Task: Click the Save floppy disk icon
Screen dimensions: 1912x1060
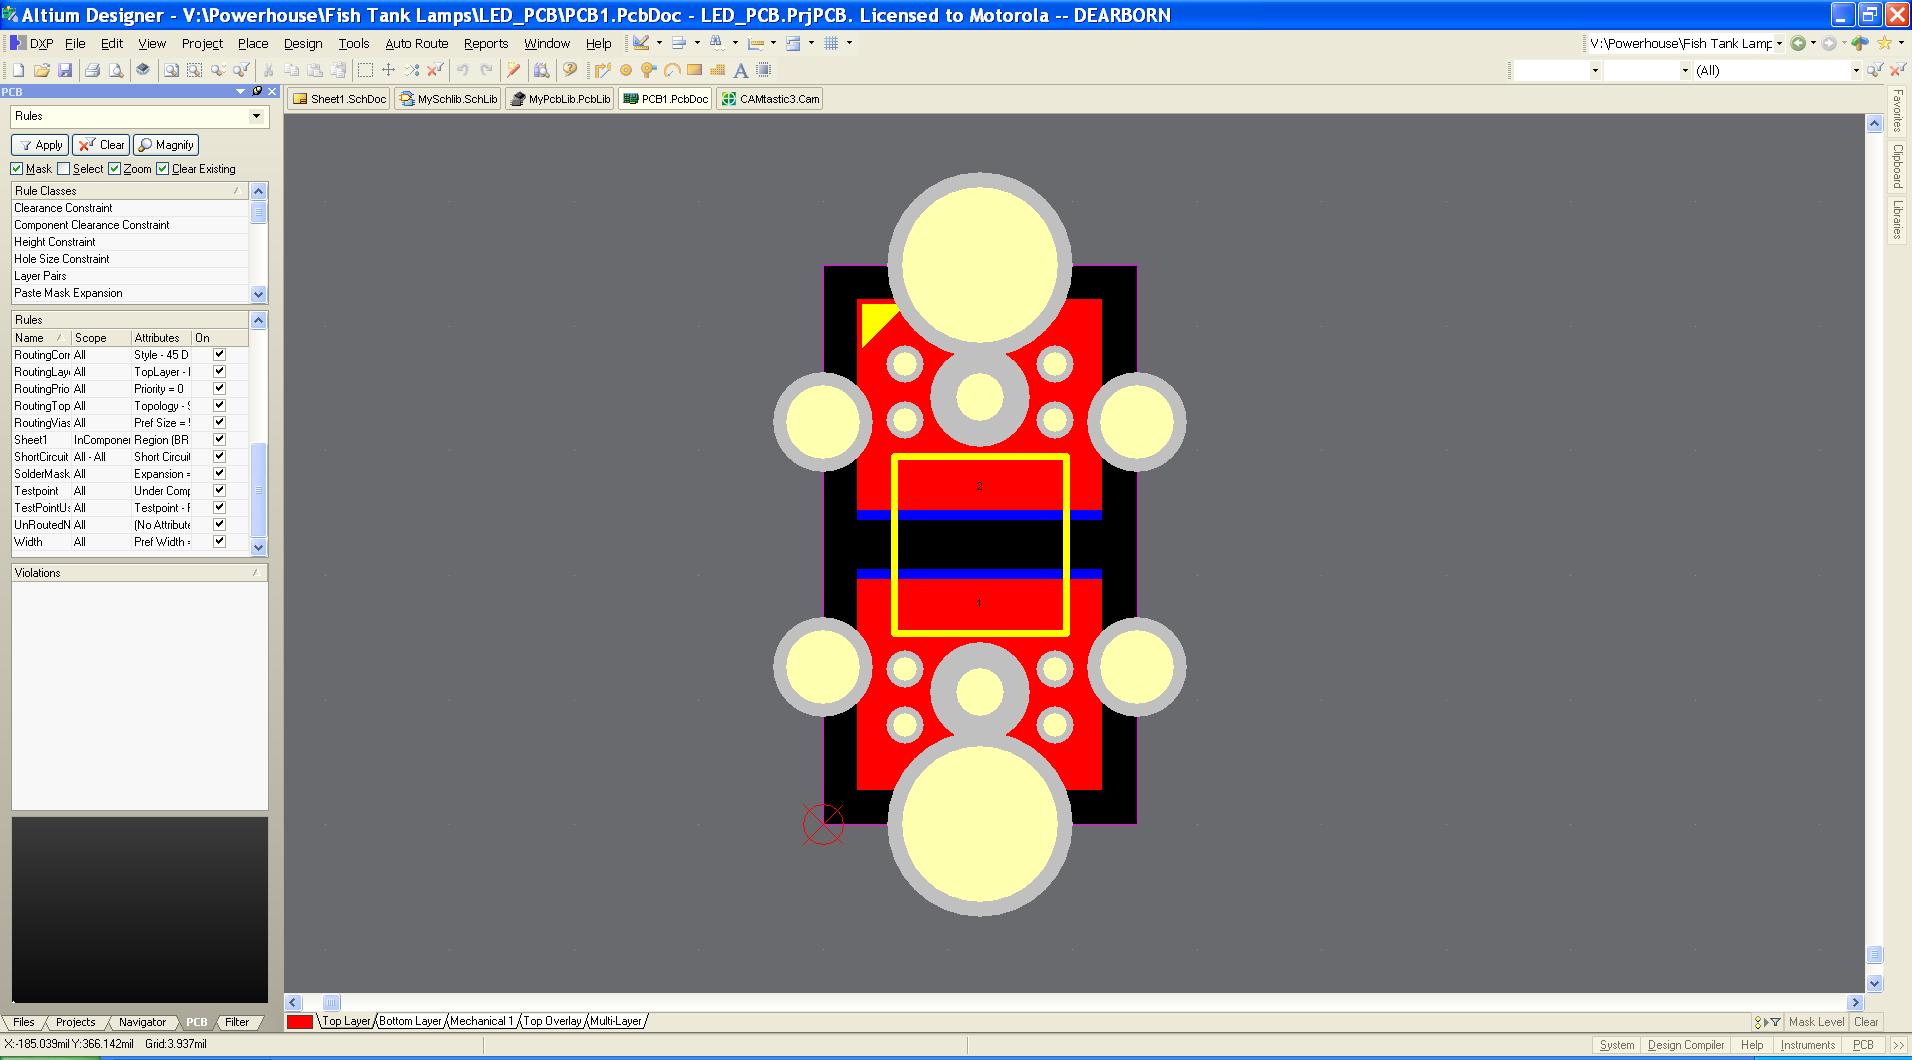Action: point(65,70)
